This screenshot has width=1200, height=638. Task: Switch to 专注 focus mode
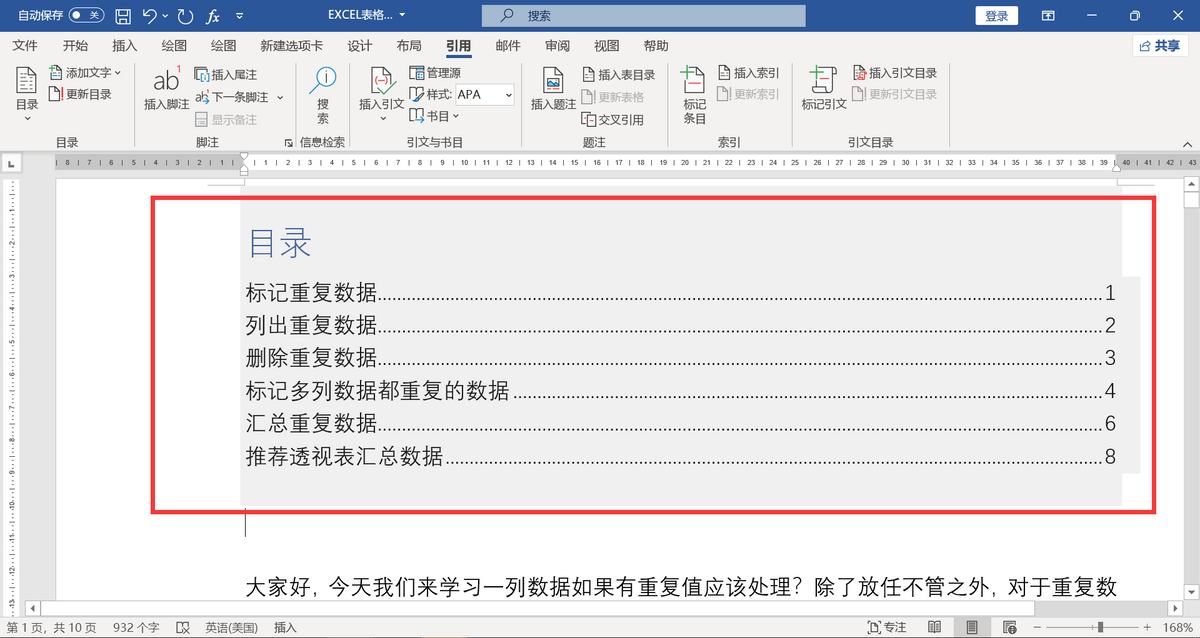[x=887, y=627]
